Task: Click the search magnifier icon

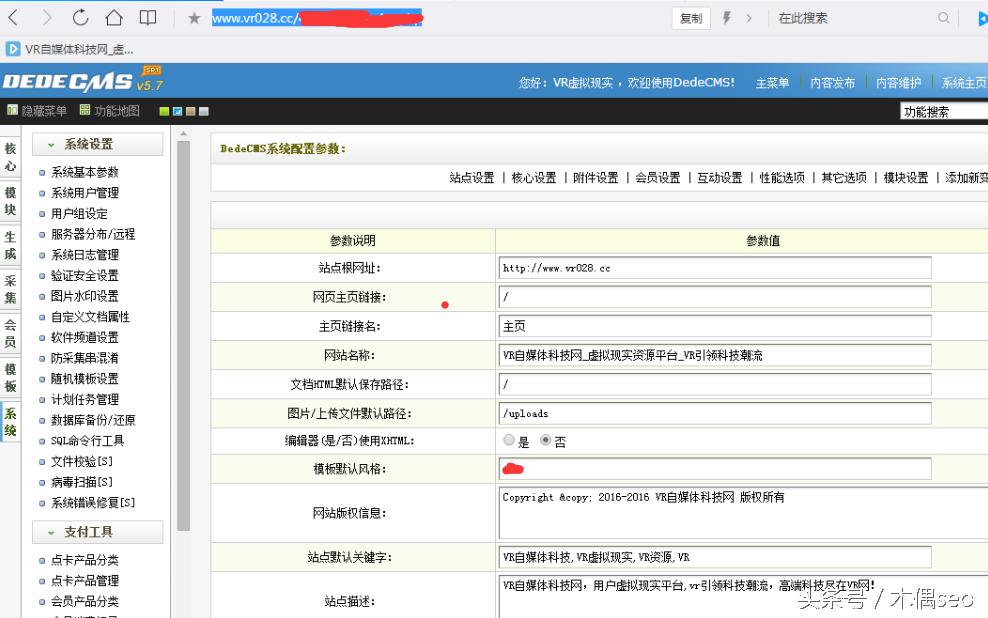Action: [x=944, y=17]
